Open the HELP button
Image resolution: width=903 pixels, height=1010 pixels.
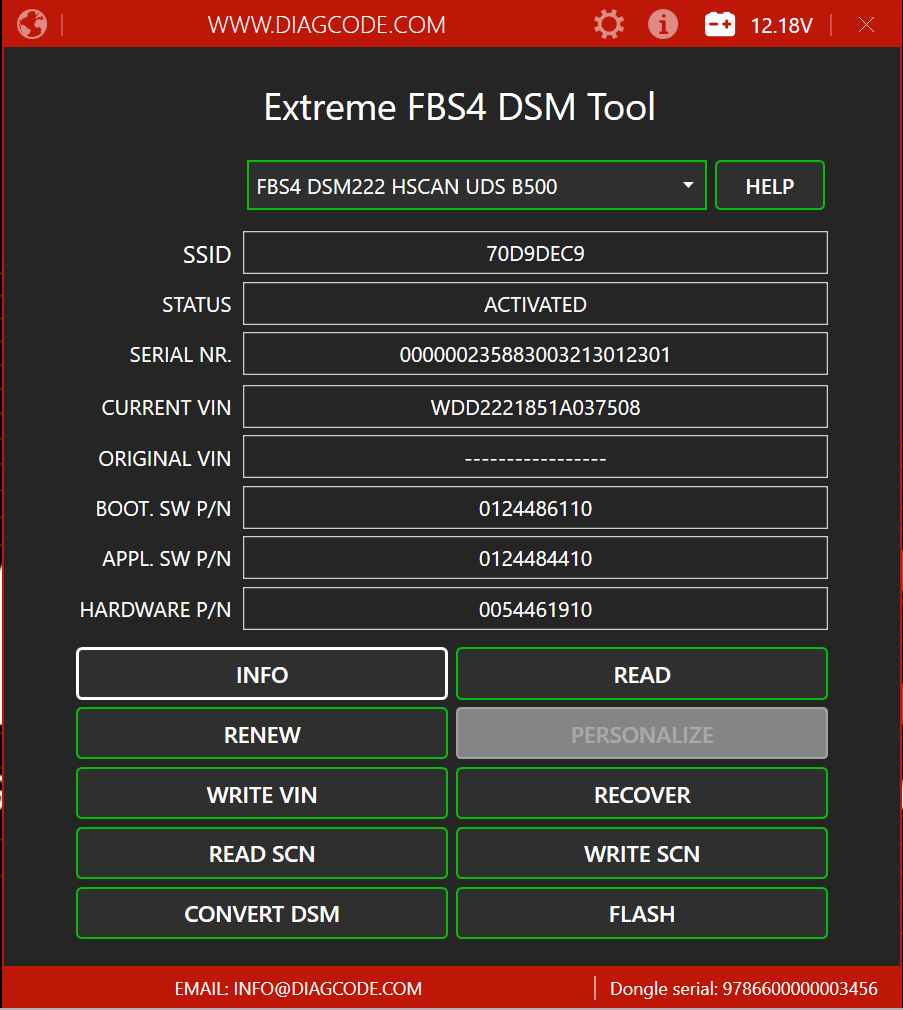click(769, 186)
